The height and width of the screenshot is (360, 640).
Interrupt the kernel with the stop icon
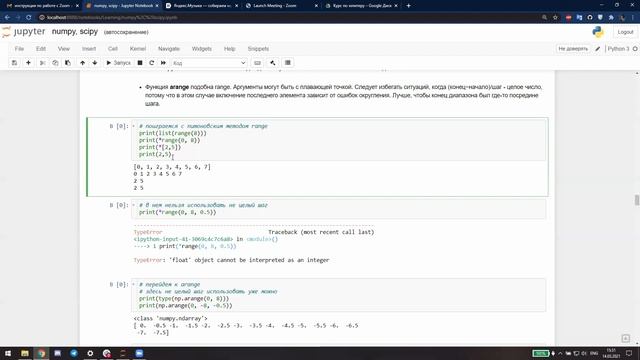pos(140,63)
